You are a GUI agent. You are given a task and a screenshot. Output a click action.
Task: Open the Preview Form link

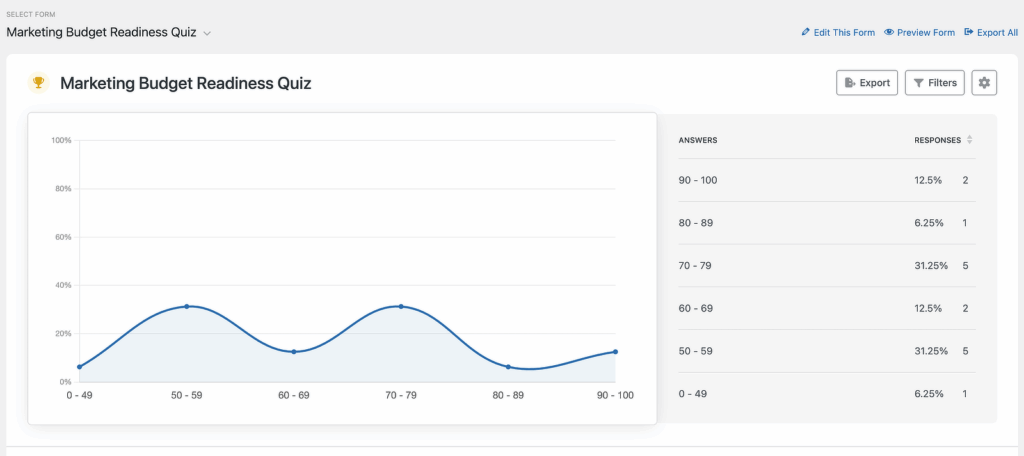point(926,33)
